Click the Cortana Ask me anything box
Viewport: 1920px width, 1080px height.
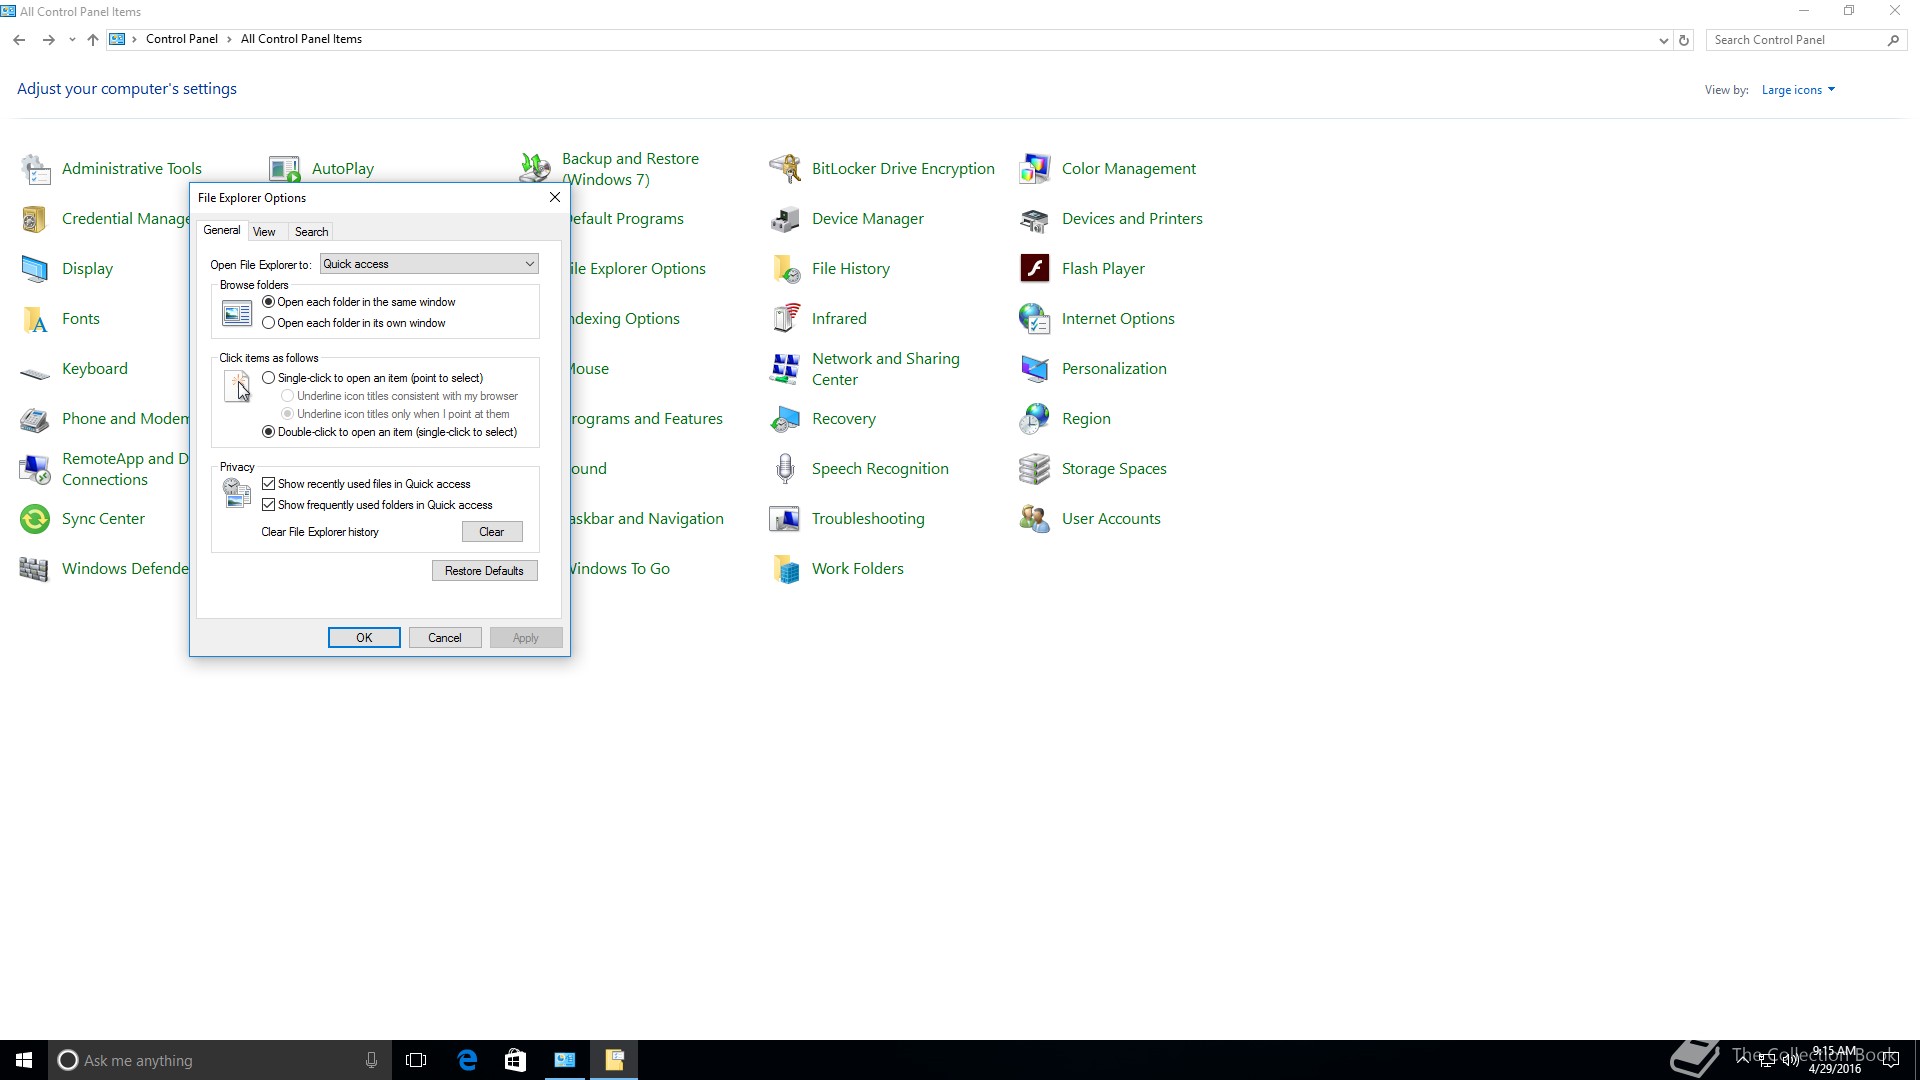click(220, 1060)
